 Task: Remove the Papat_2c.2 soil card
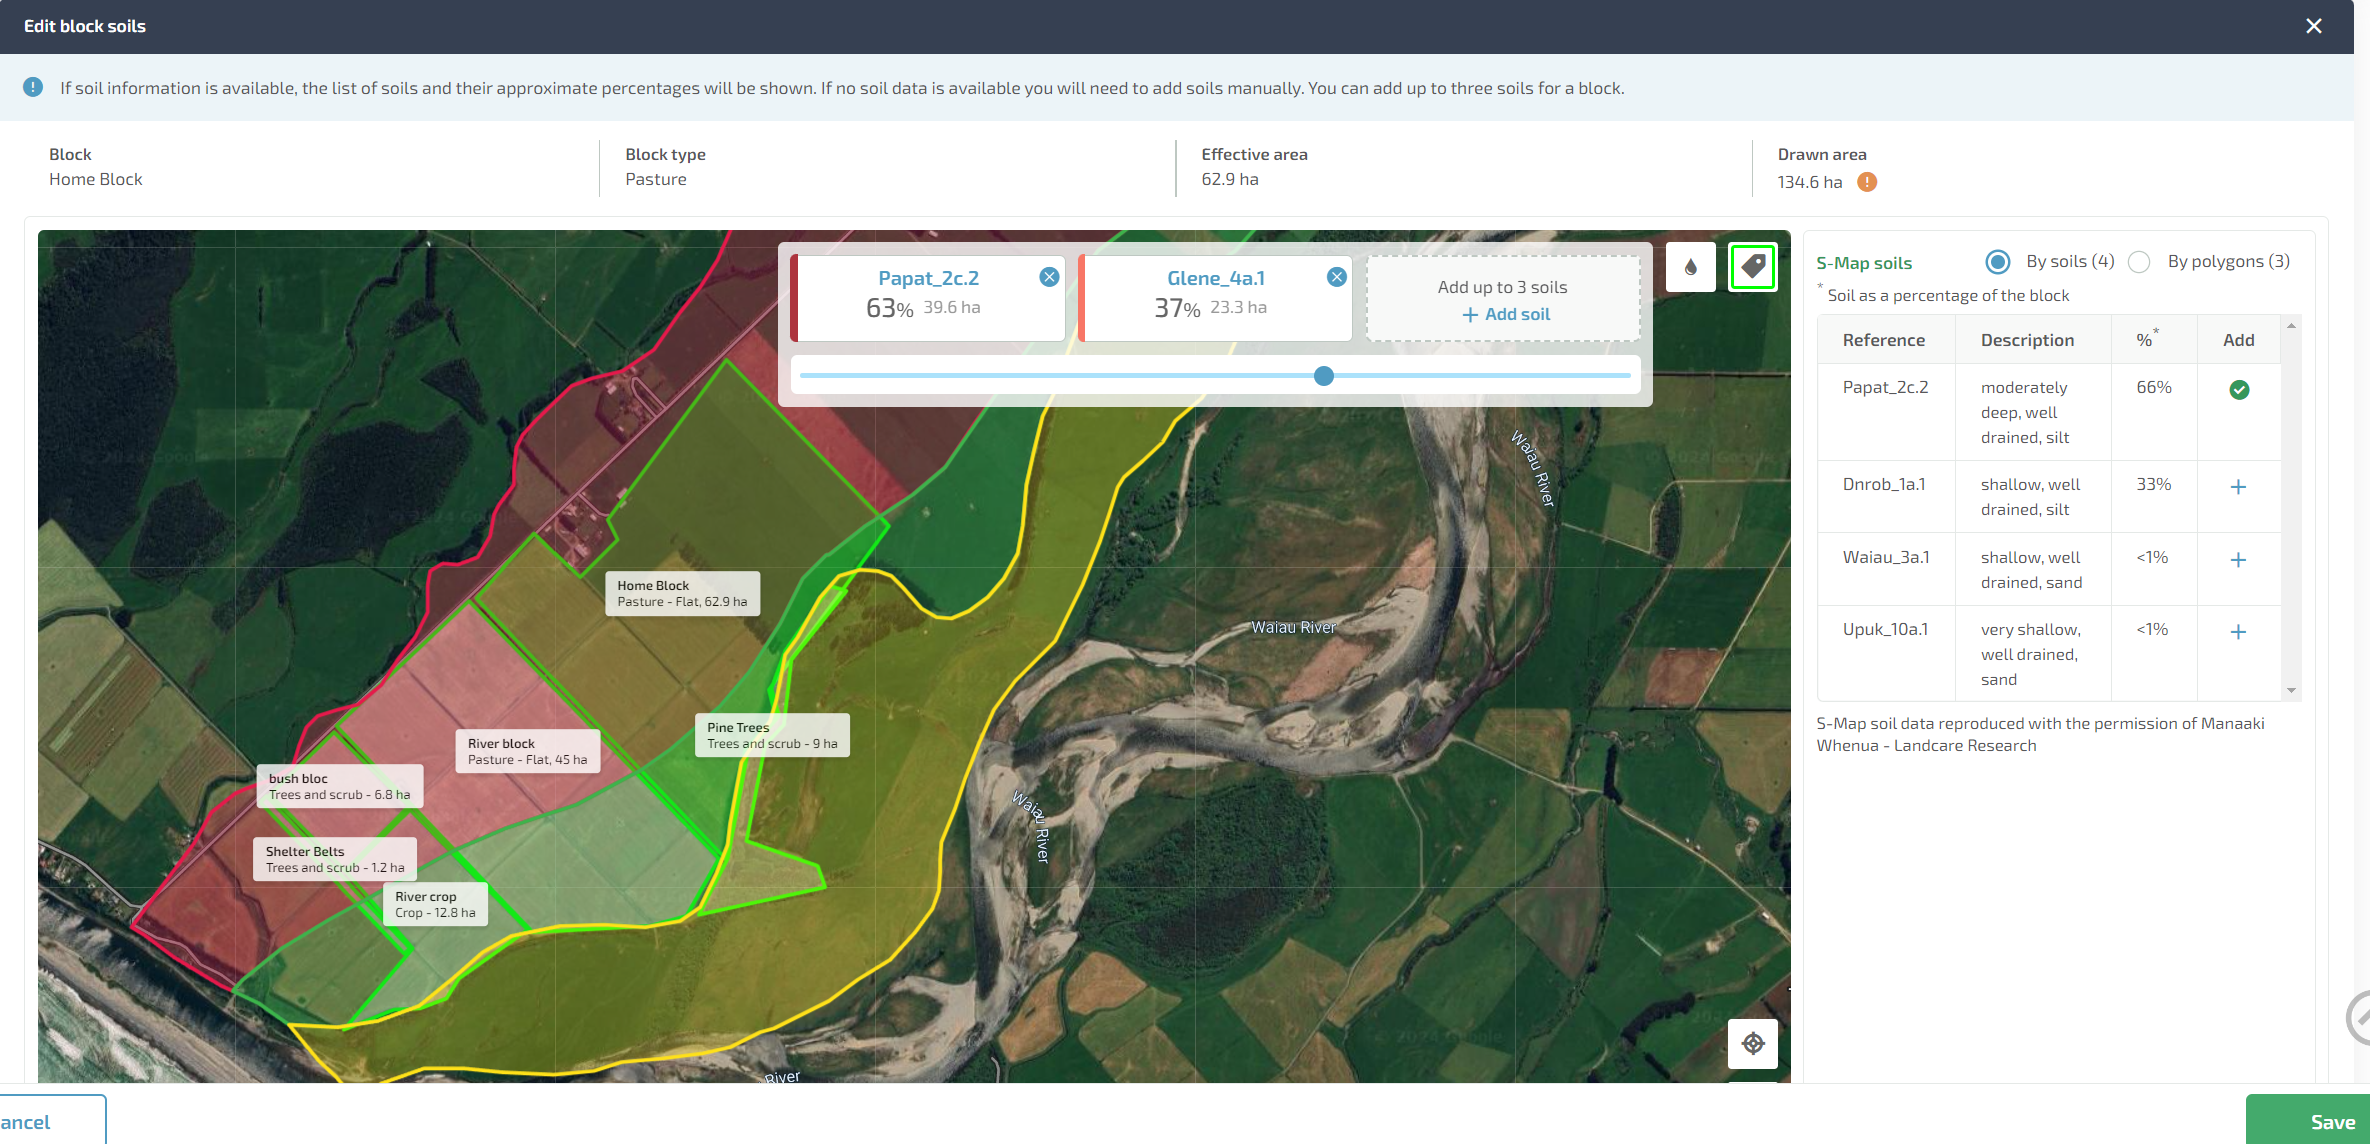(1049, 277)
